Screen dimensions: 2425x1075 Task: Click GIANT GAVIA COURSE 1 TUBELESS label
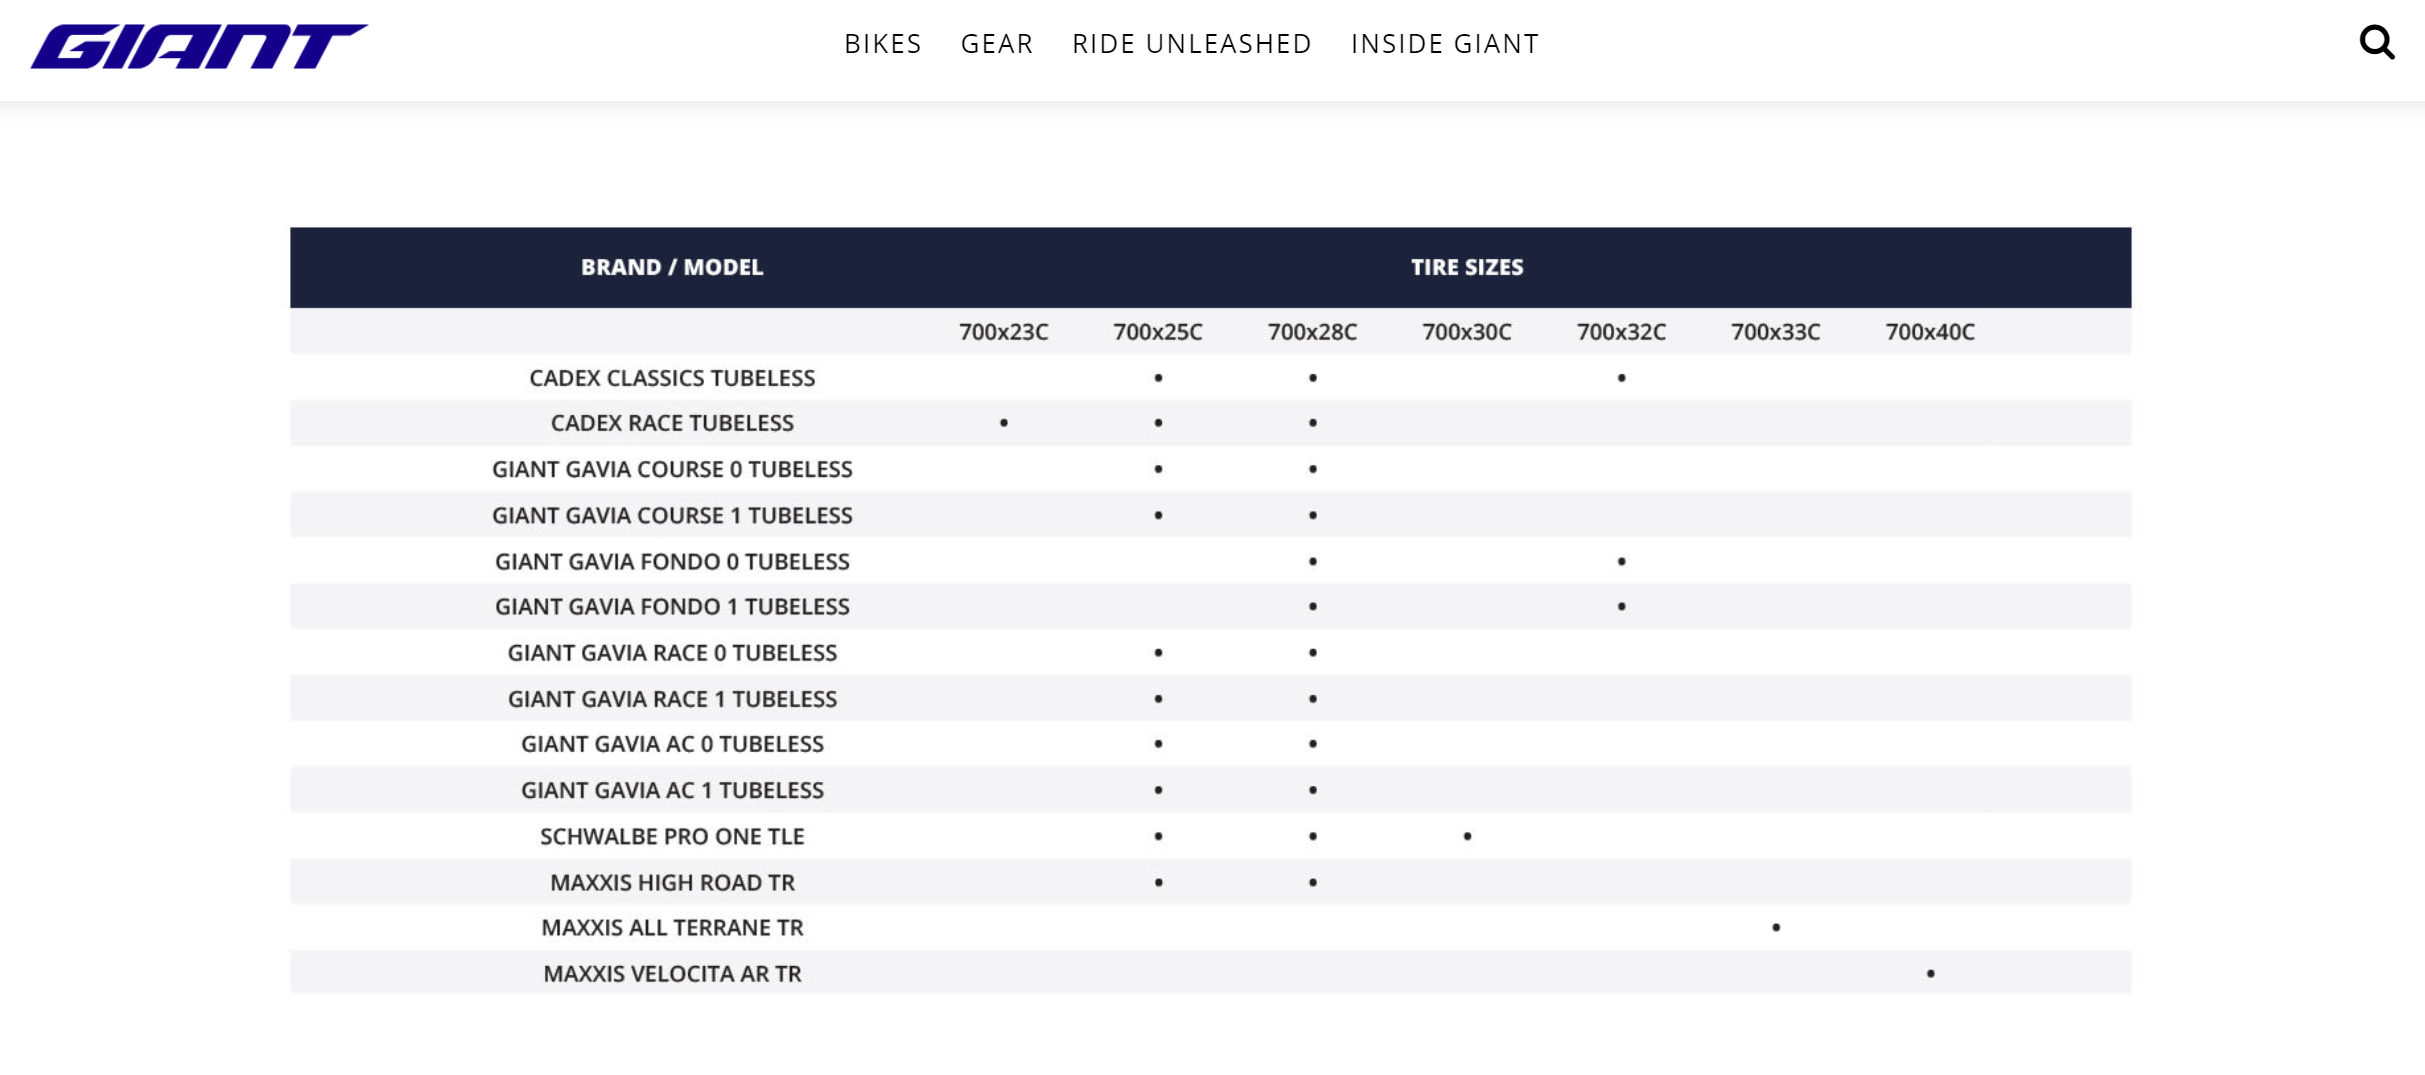tap(672, 515)
